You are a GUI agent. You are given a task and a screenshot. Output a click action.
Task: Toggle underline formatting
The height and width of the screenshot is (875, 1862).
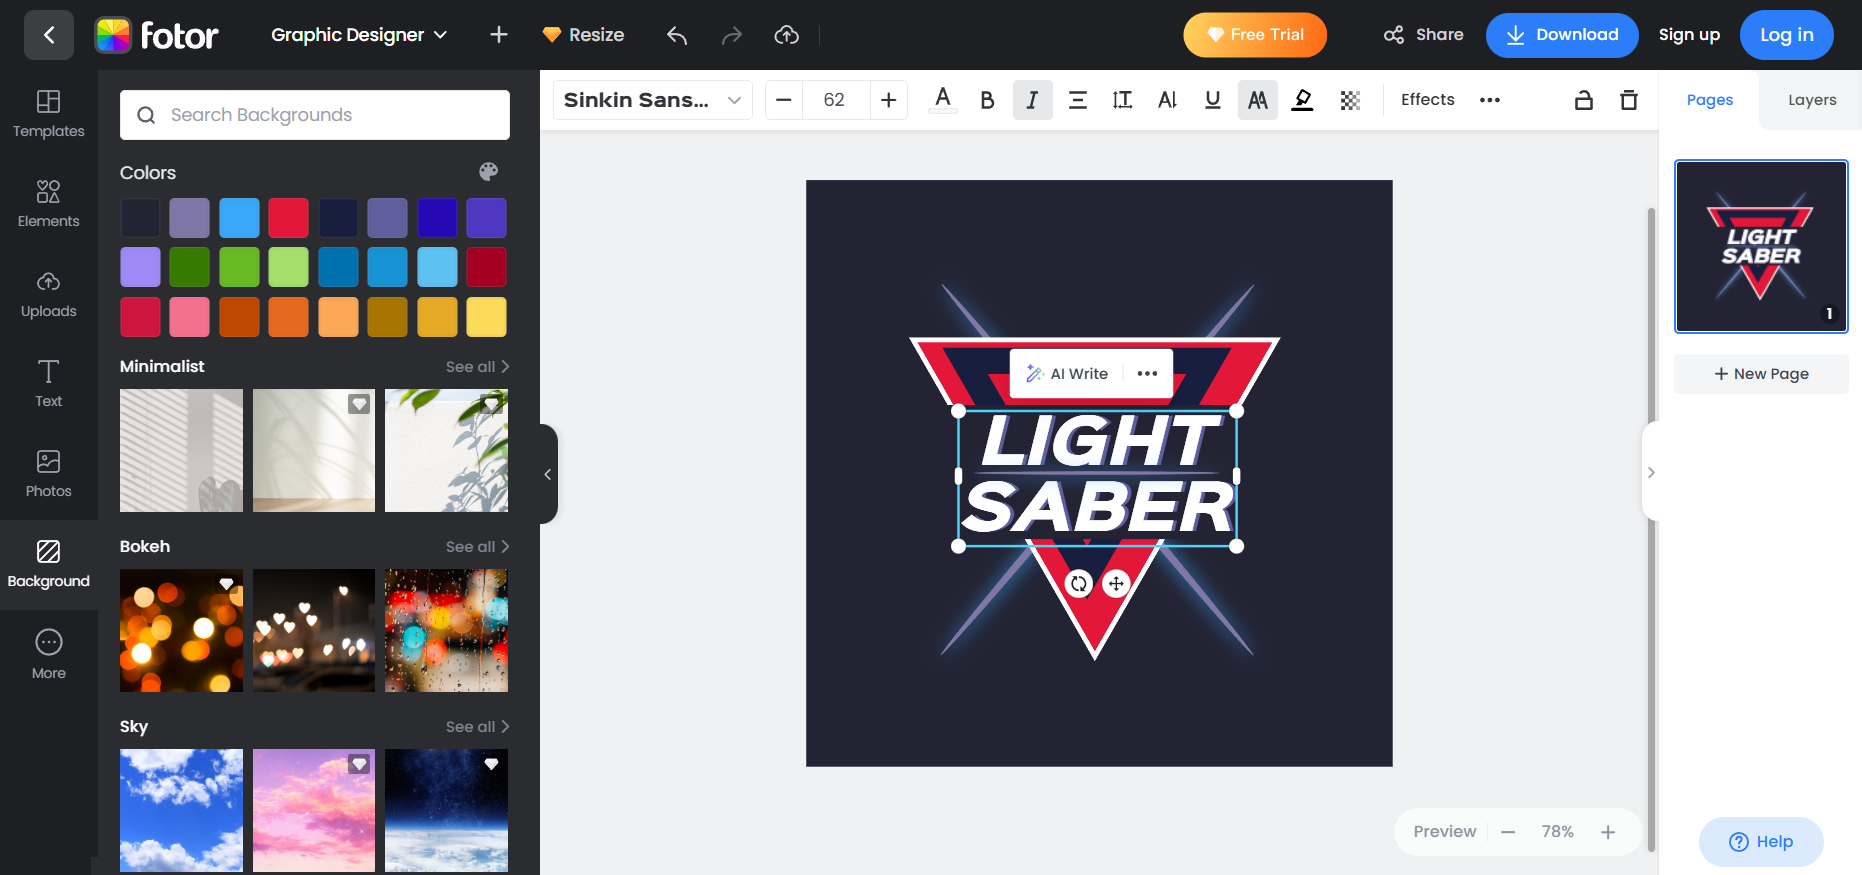(x=1212, y=100)
